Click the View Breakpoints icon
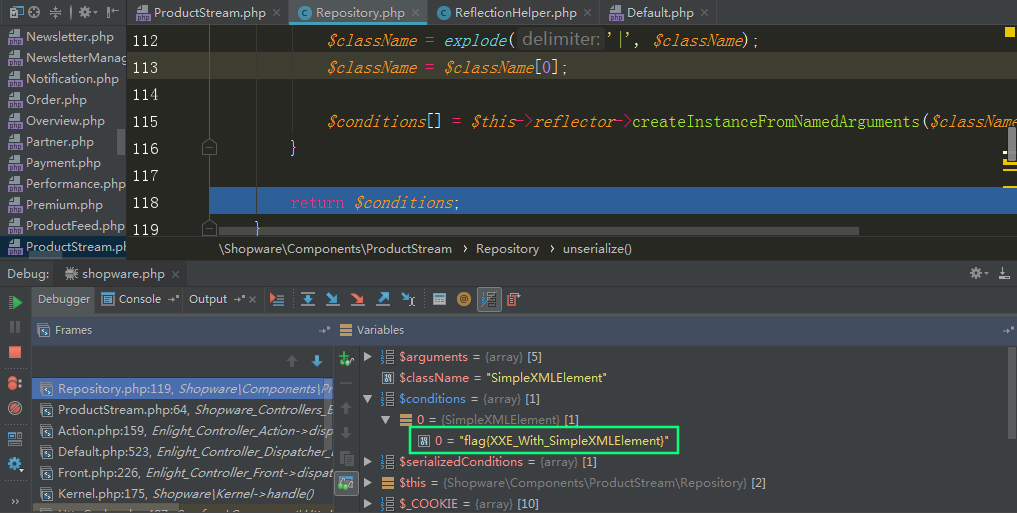1017x513 pixels. click(15, 383)
